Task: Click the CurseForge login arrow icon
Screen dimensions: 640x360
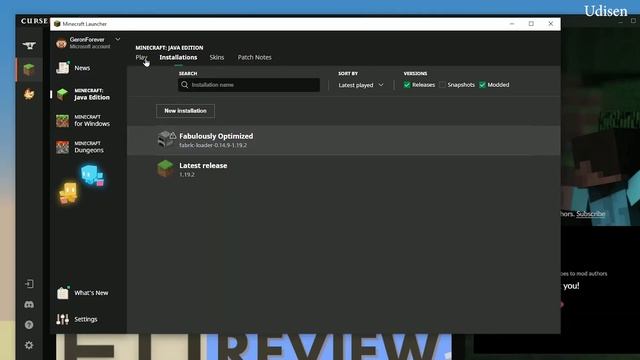Action: [x=29, y=284]
